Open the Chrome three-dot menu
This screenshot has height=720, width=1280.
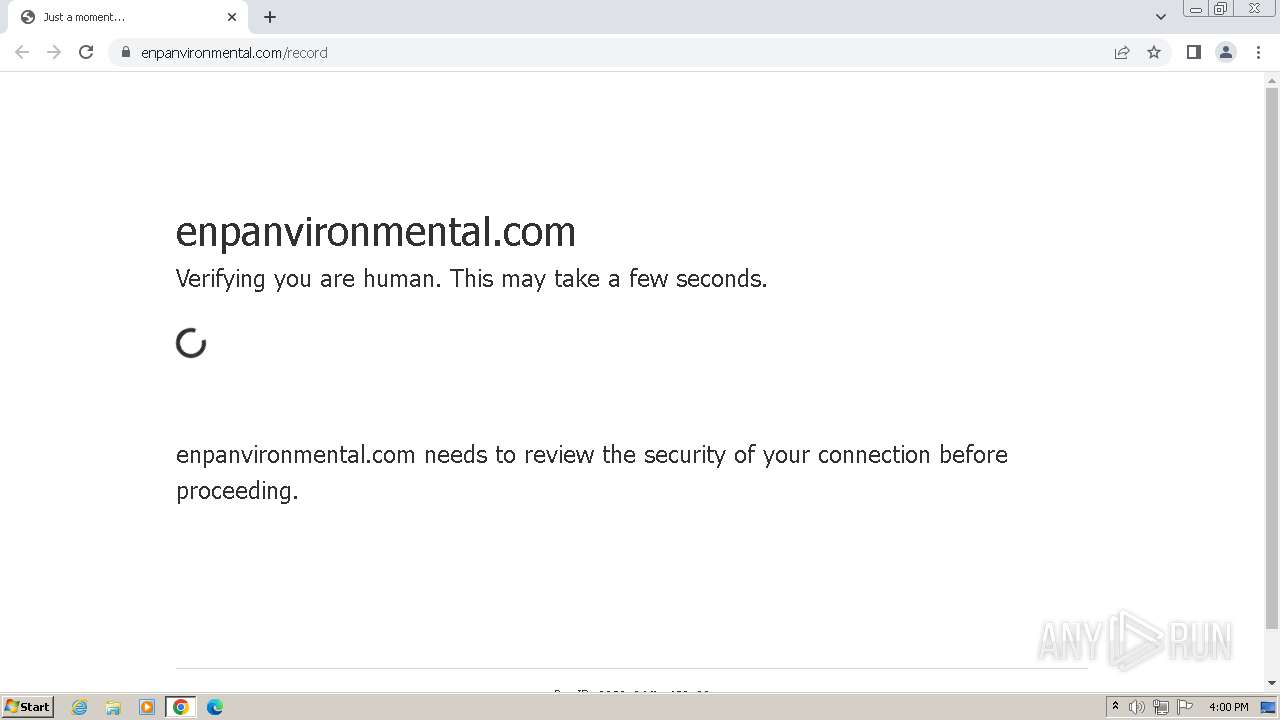(1258, 52)
